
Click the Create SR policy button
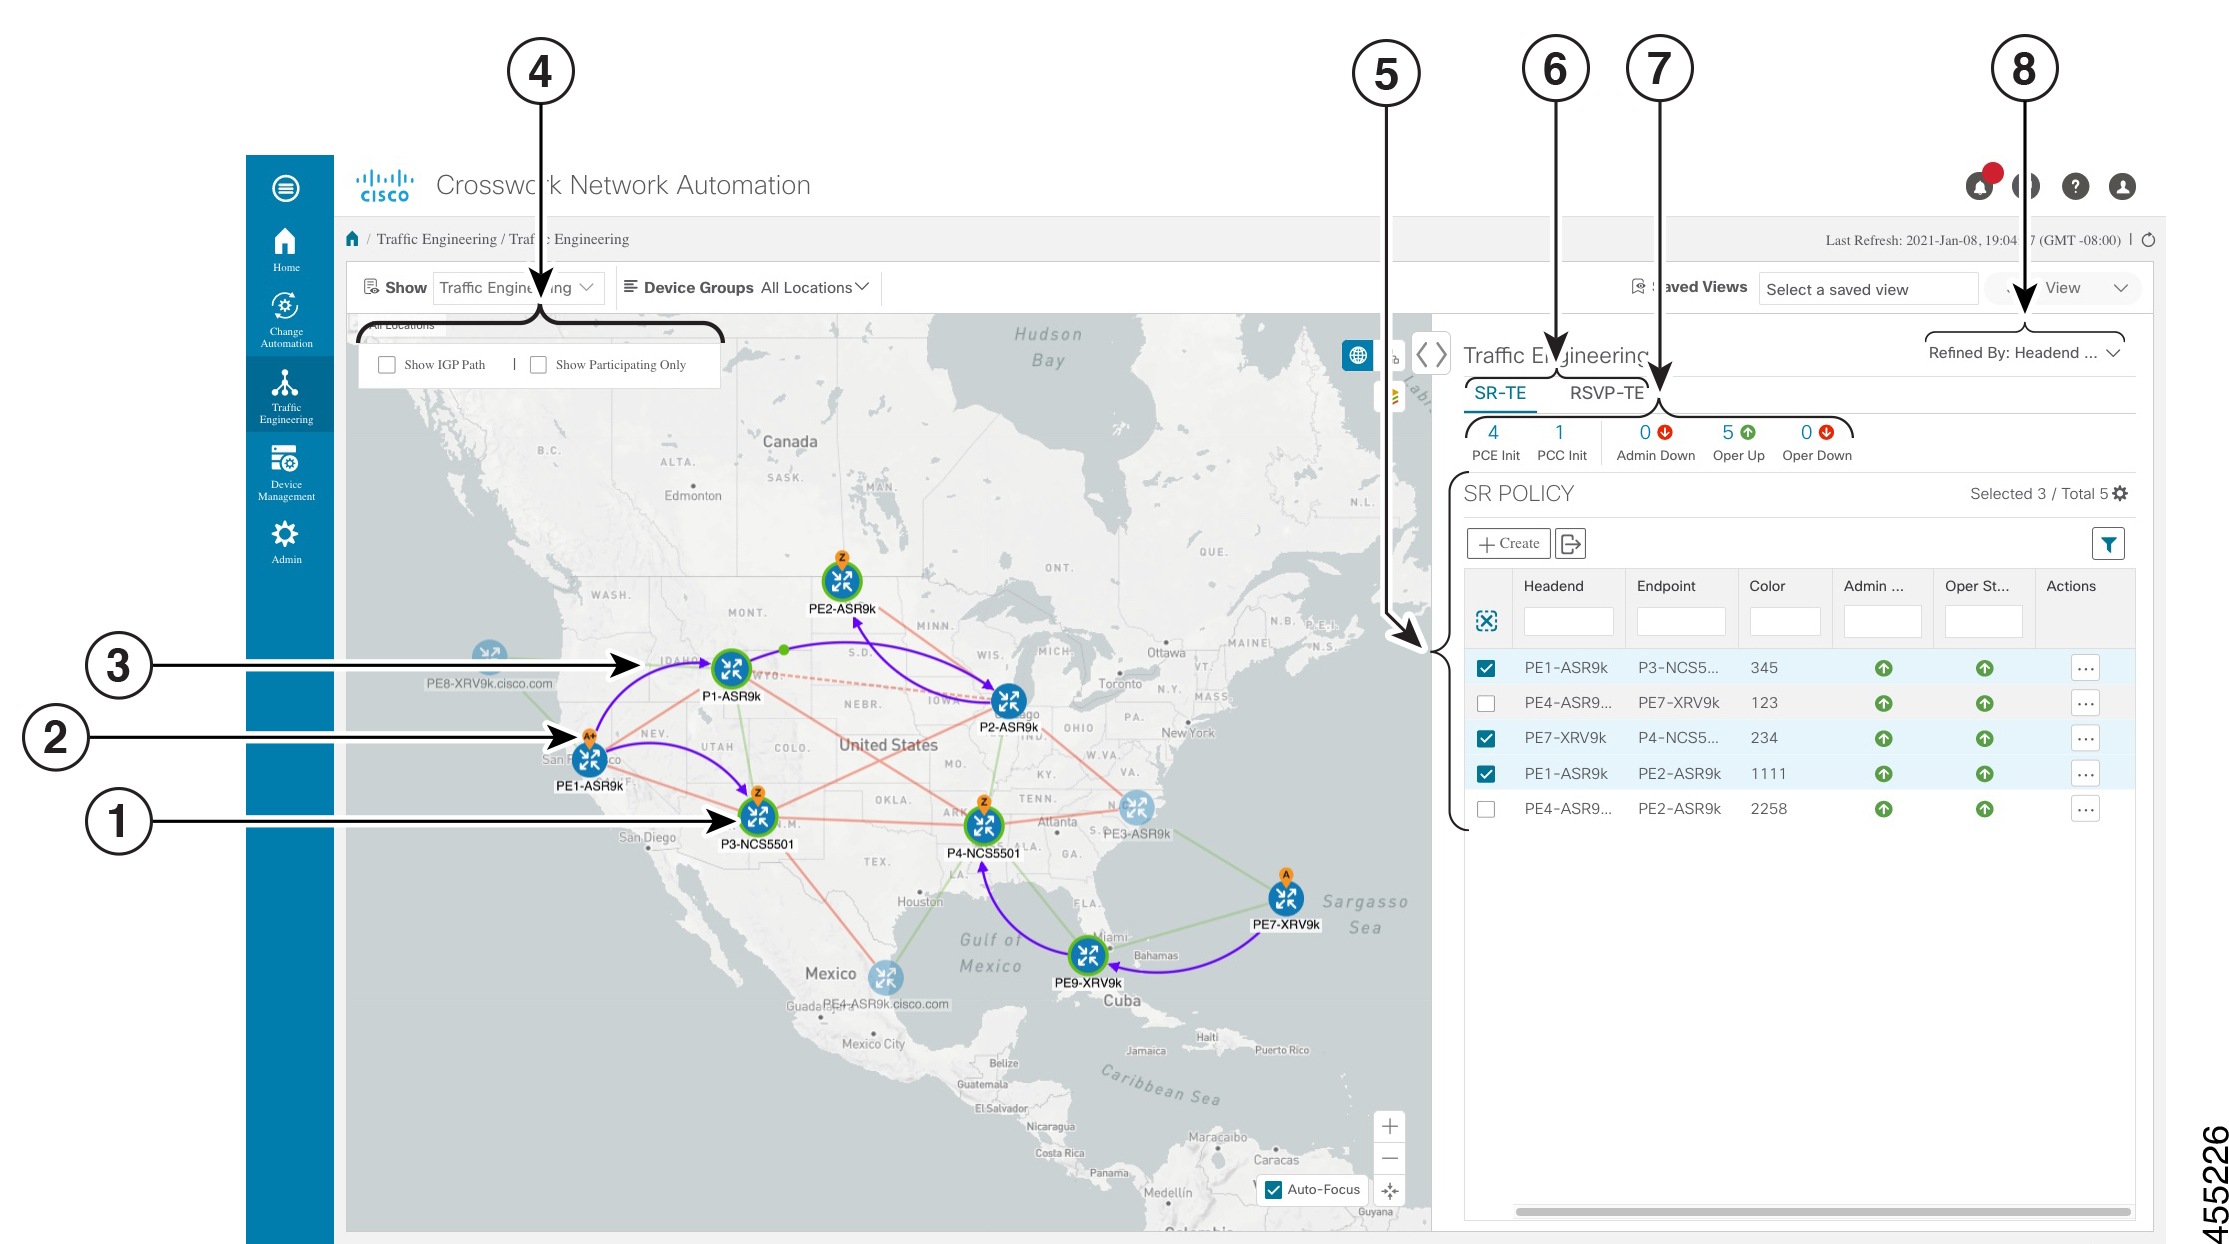(x=1509, y=544)
